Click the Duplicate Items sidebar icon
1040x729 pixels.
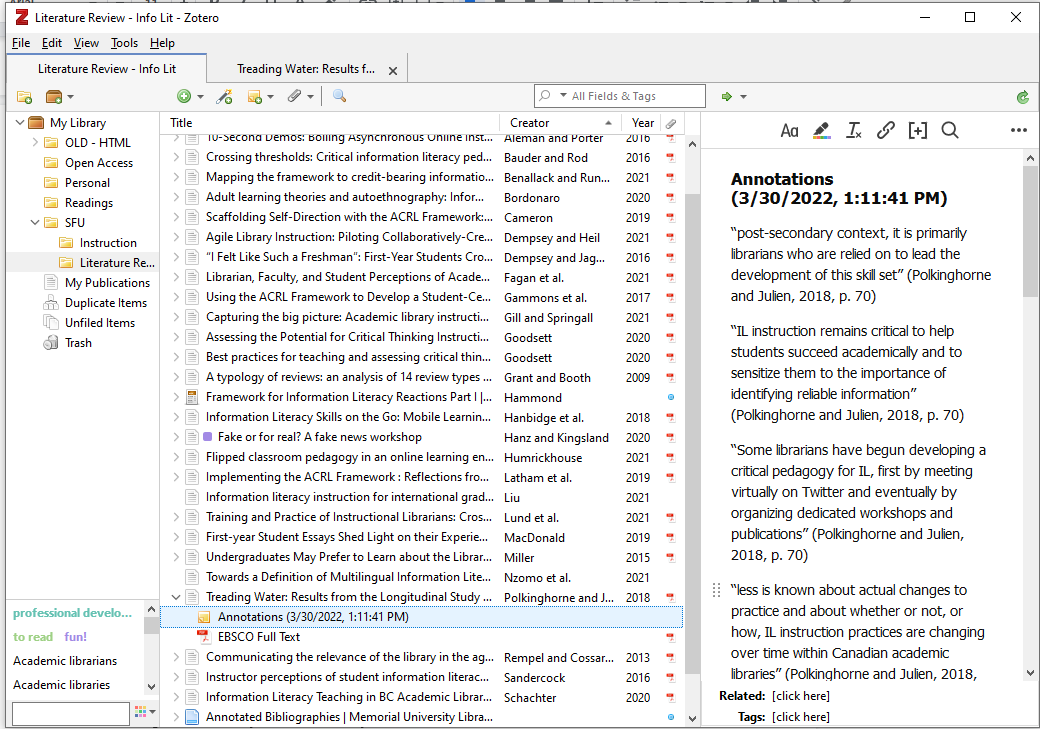[x=50, y=303]
